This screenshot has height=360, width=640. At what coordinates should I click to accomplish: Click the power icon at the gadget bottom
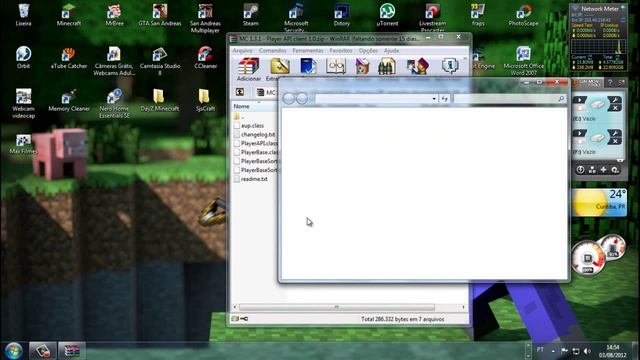[x=580, y=170]
